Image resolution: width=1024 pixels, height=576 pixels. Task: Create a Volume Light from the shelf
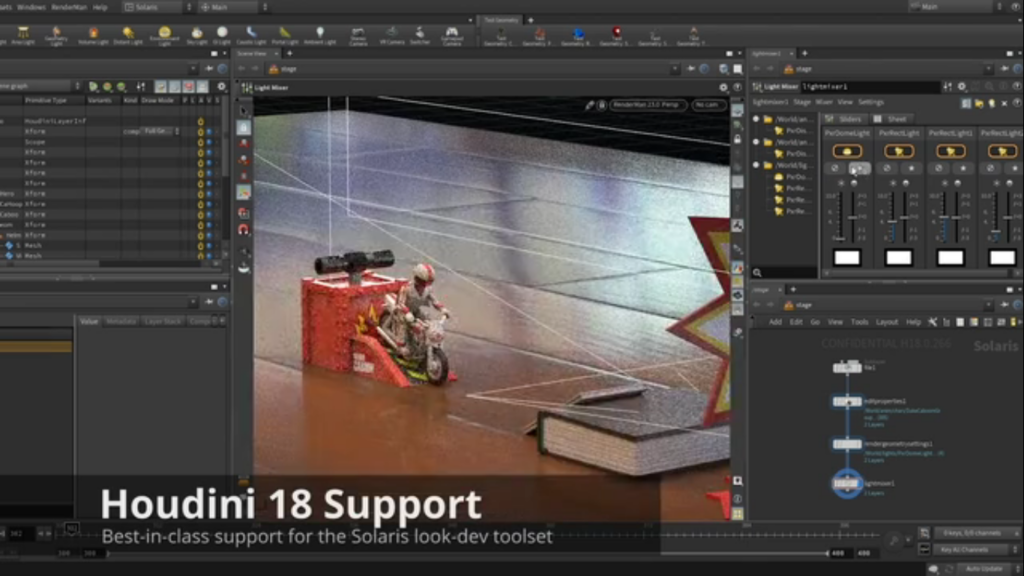pyautogui.click(x=93, y=35)
